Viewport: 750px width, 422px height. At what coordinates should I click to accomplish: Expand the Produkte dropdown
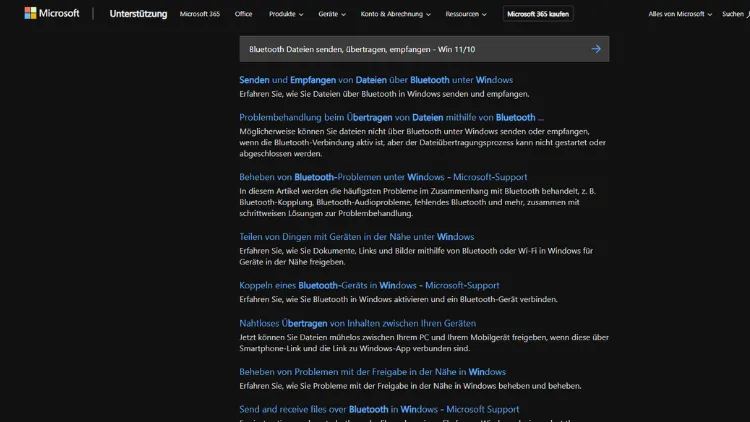tap(286, 14)
